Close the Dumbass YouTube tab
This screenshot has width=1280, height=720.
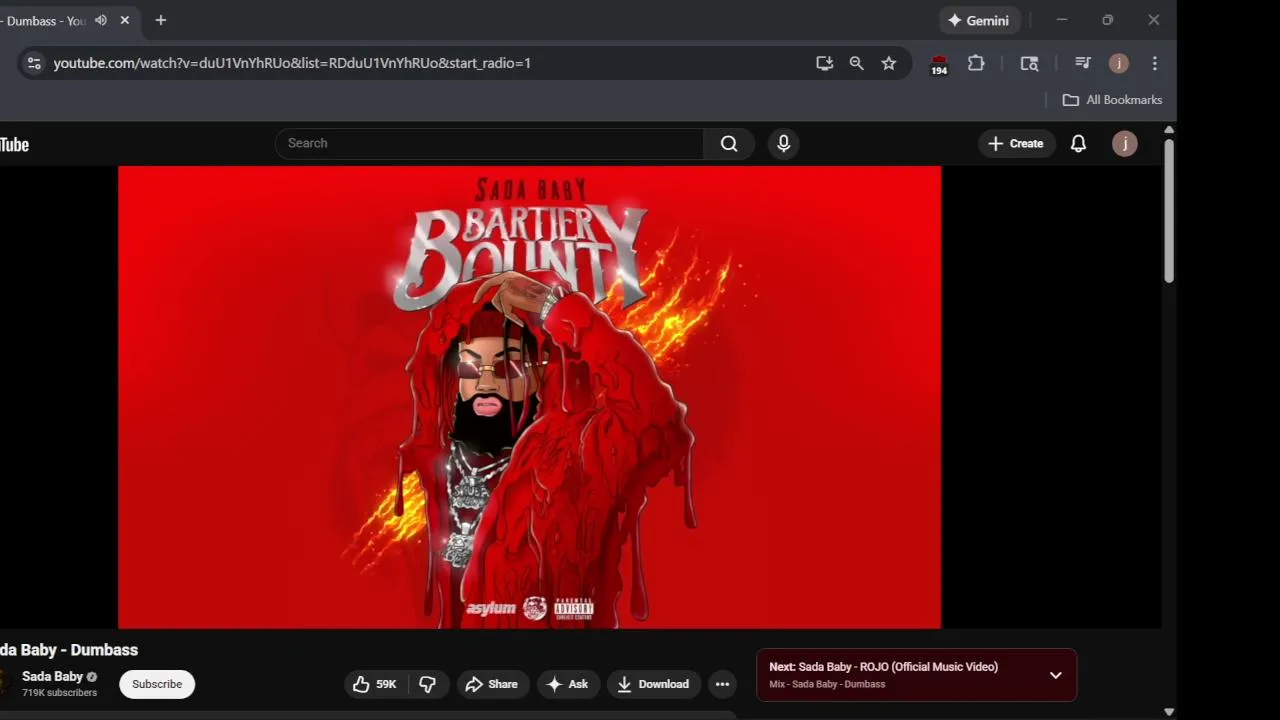(x=125, y=20)
